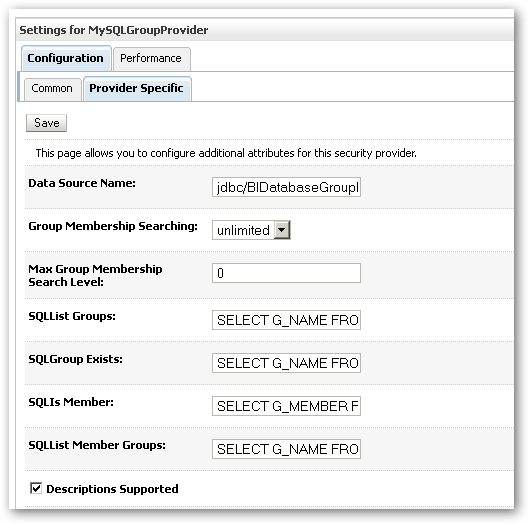Switch to the Common sub-tab

(52, 89)
